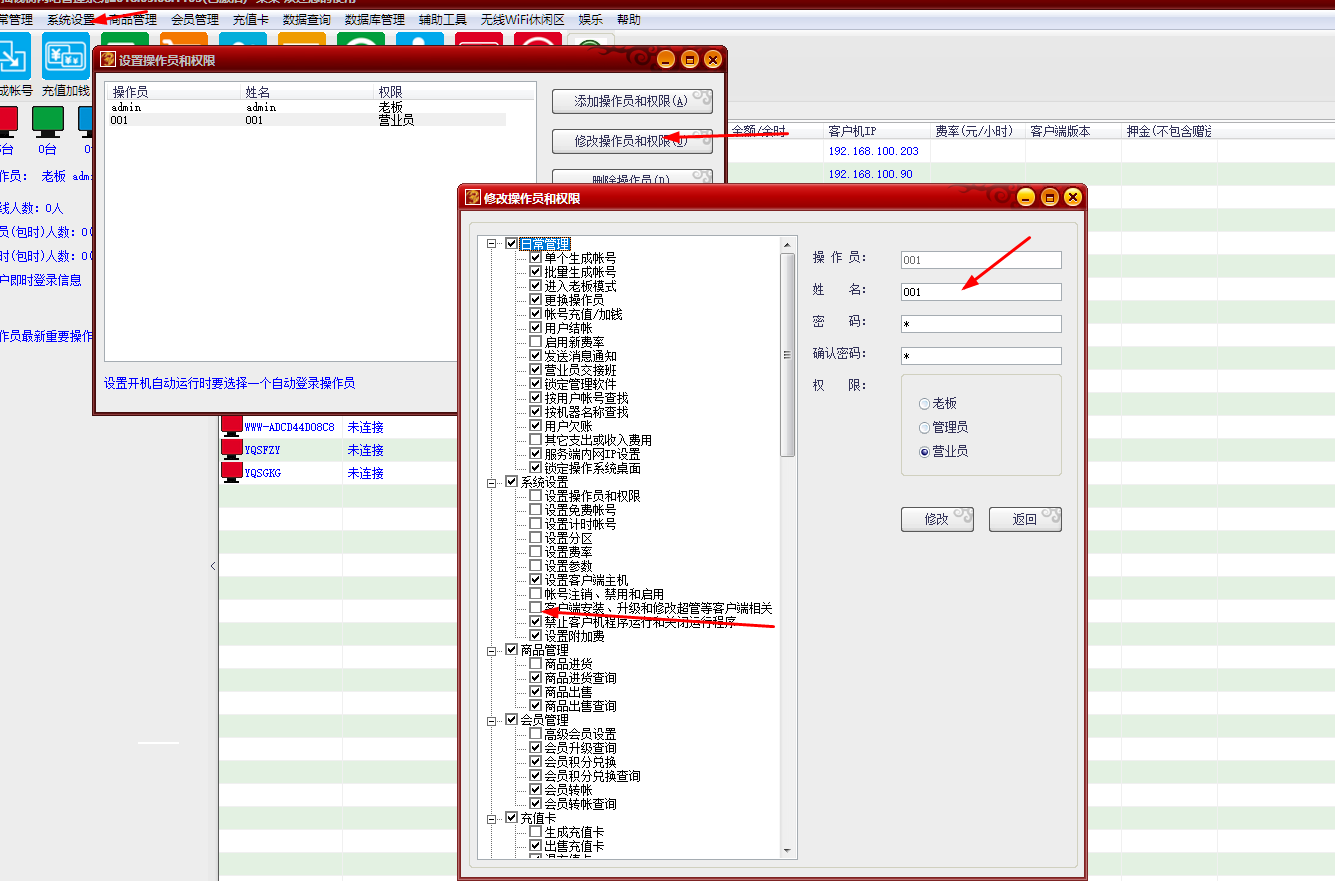Click the tree scrollbar down arrow
Screen dimensions: 1335x881
coord(788,850)
